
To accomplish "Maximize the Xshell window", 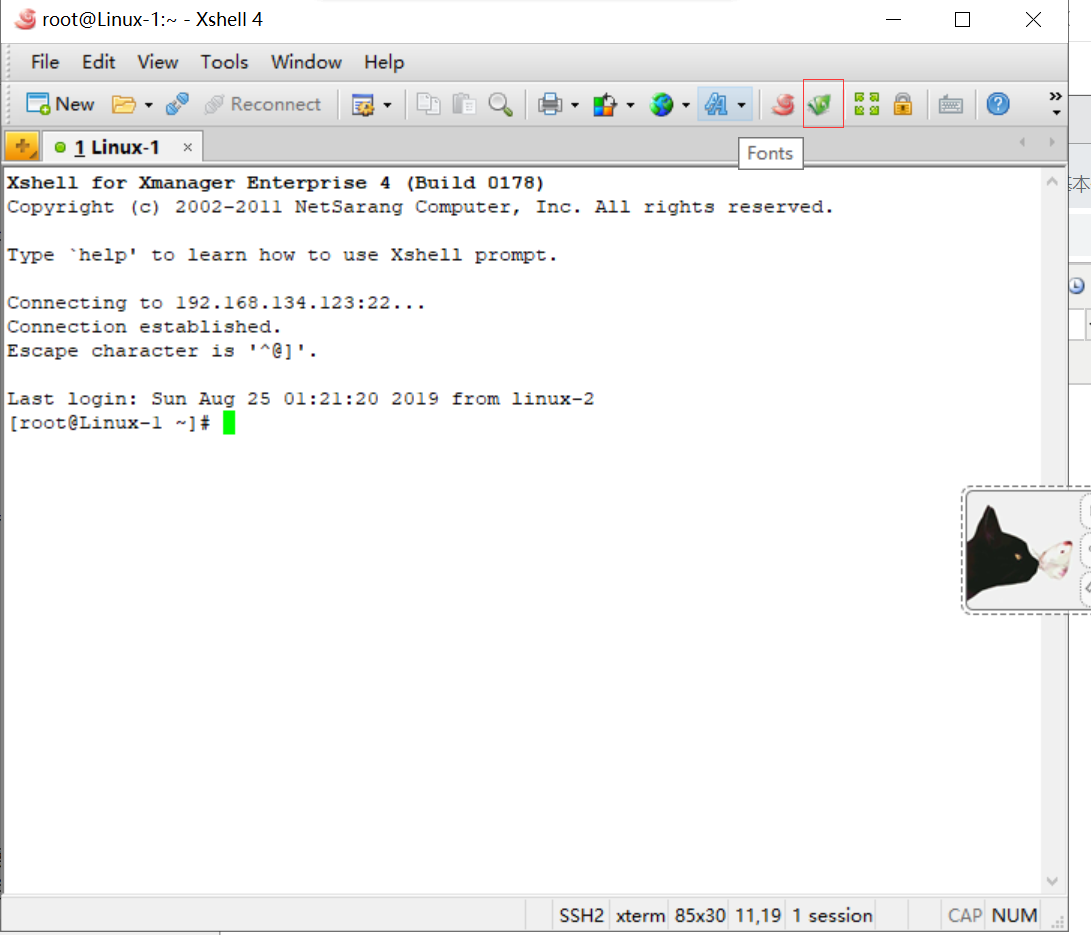I will point(962,19).
